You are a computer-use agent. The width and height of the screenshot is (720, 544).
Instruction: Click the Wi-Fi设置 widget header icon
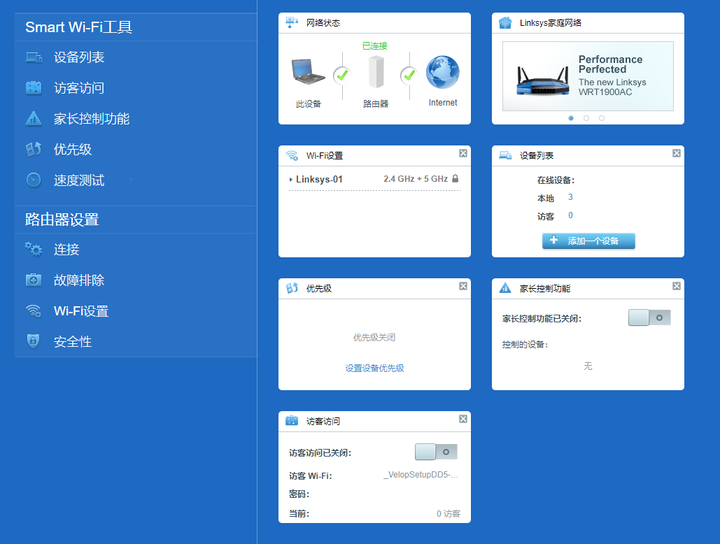pos(292,155)
